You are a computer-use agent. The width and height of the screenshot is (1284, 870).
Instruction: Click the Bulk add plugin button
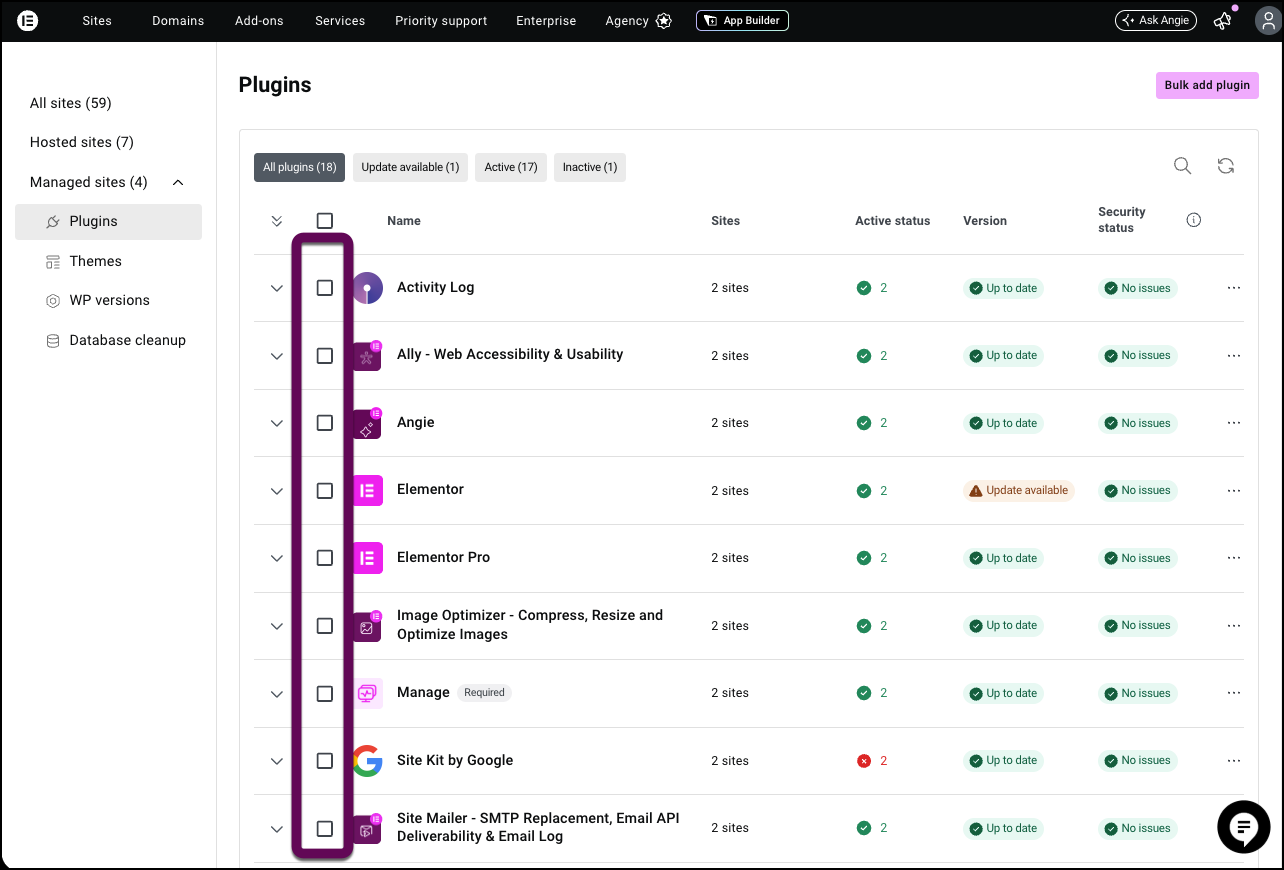coord(1207,85)
